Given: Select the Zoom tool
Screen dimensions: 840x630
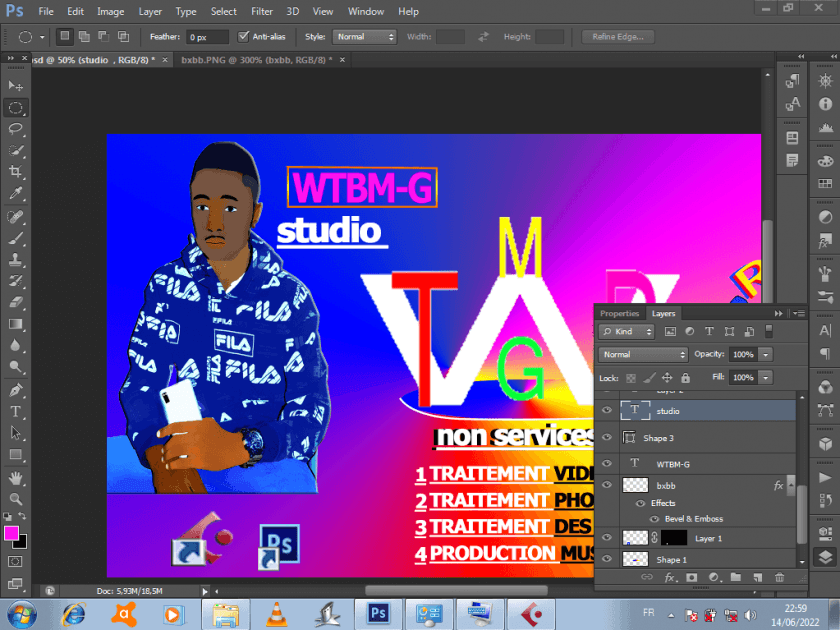Looking at the screenshot, I should click(x=16, y=499).
